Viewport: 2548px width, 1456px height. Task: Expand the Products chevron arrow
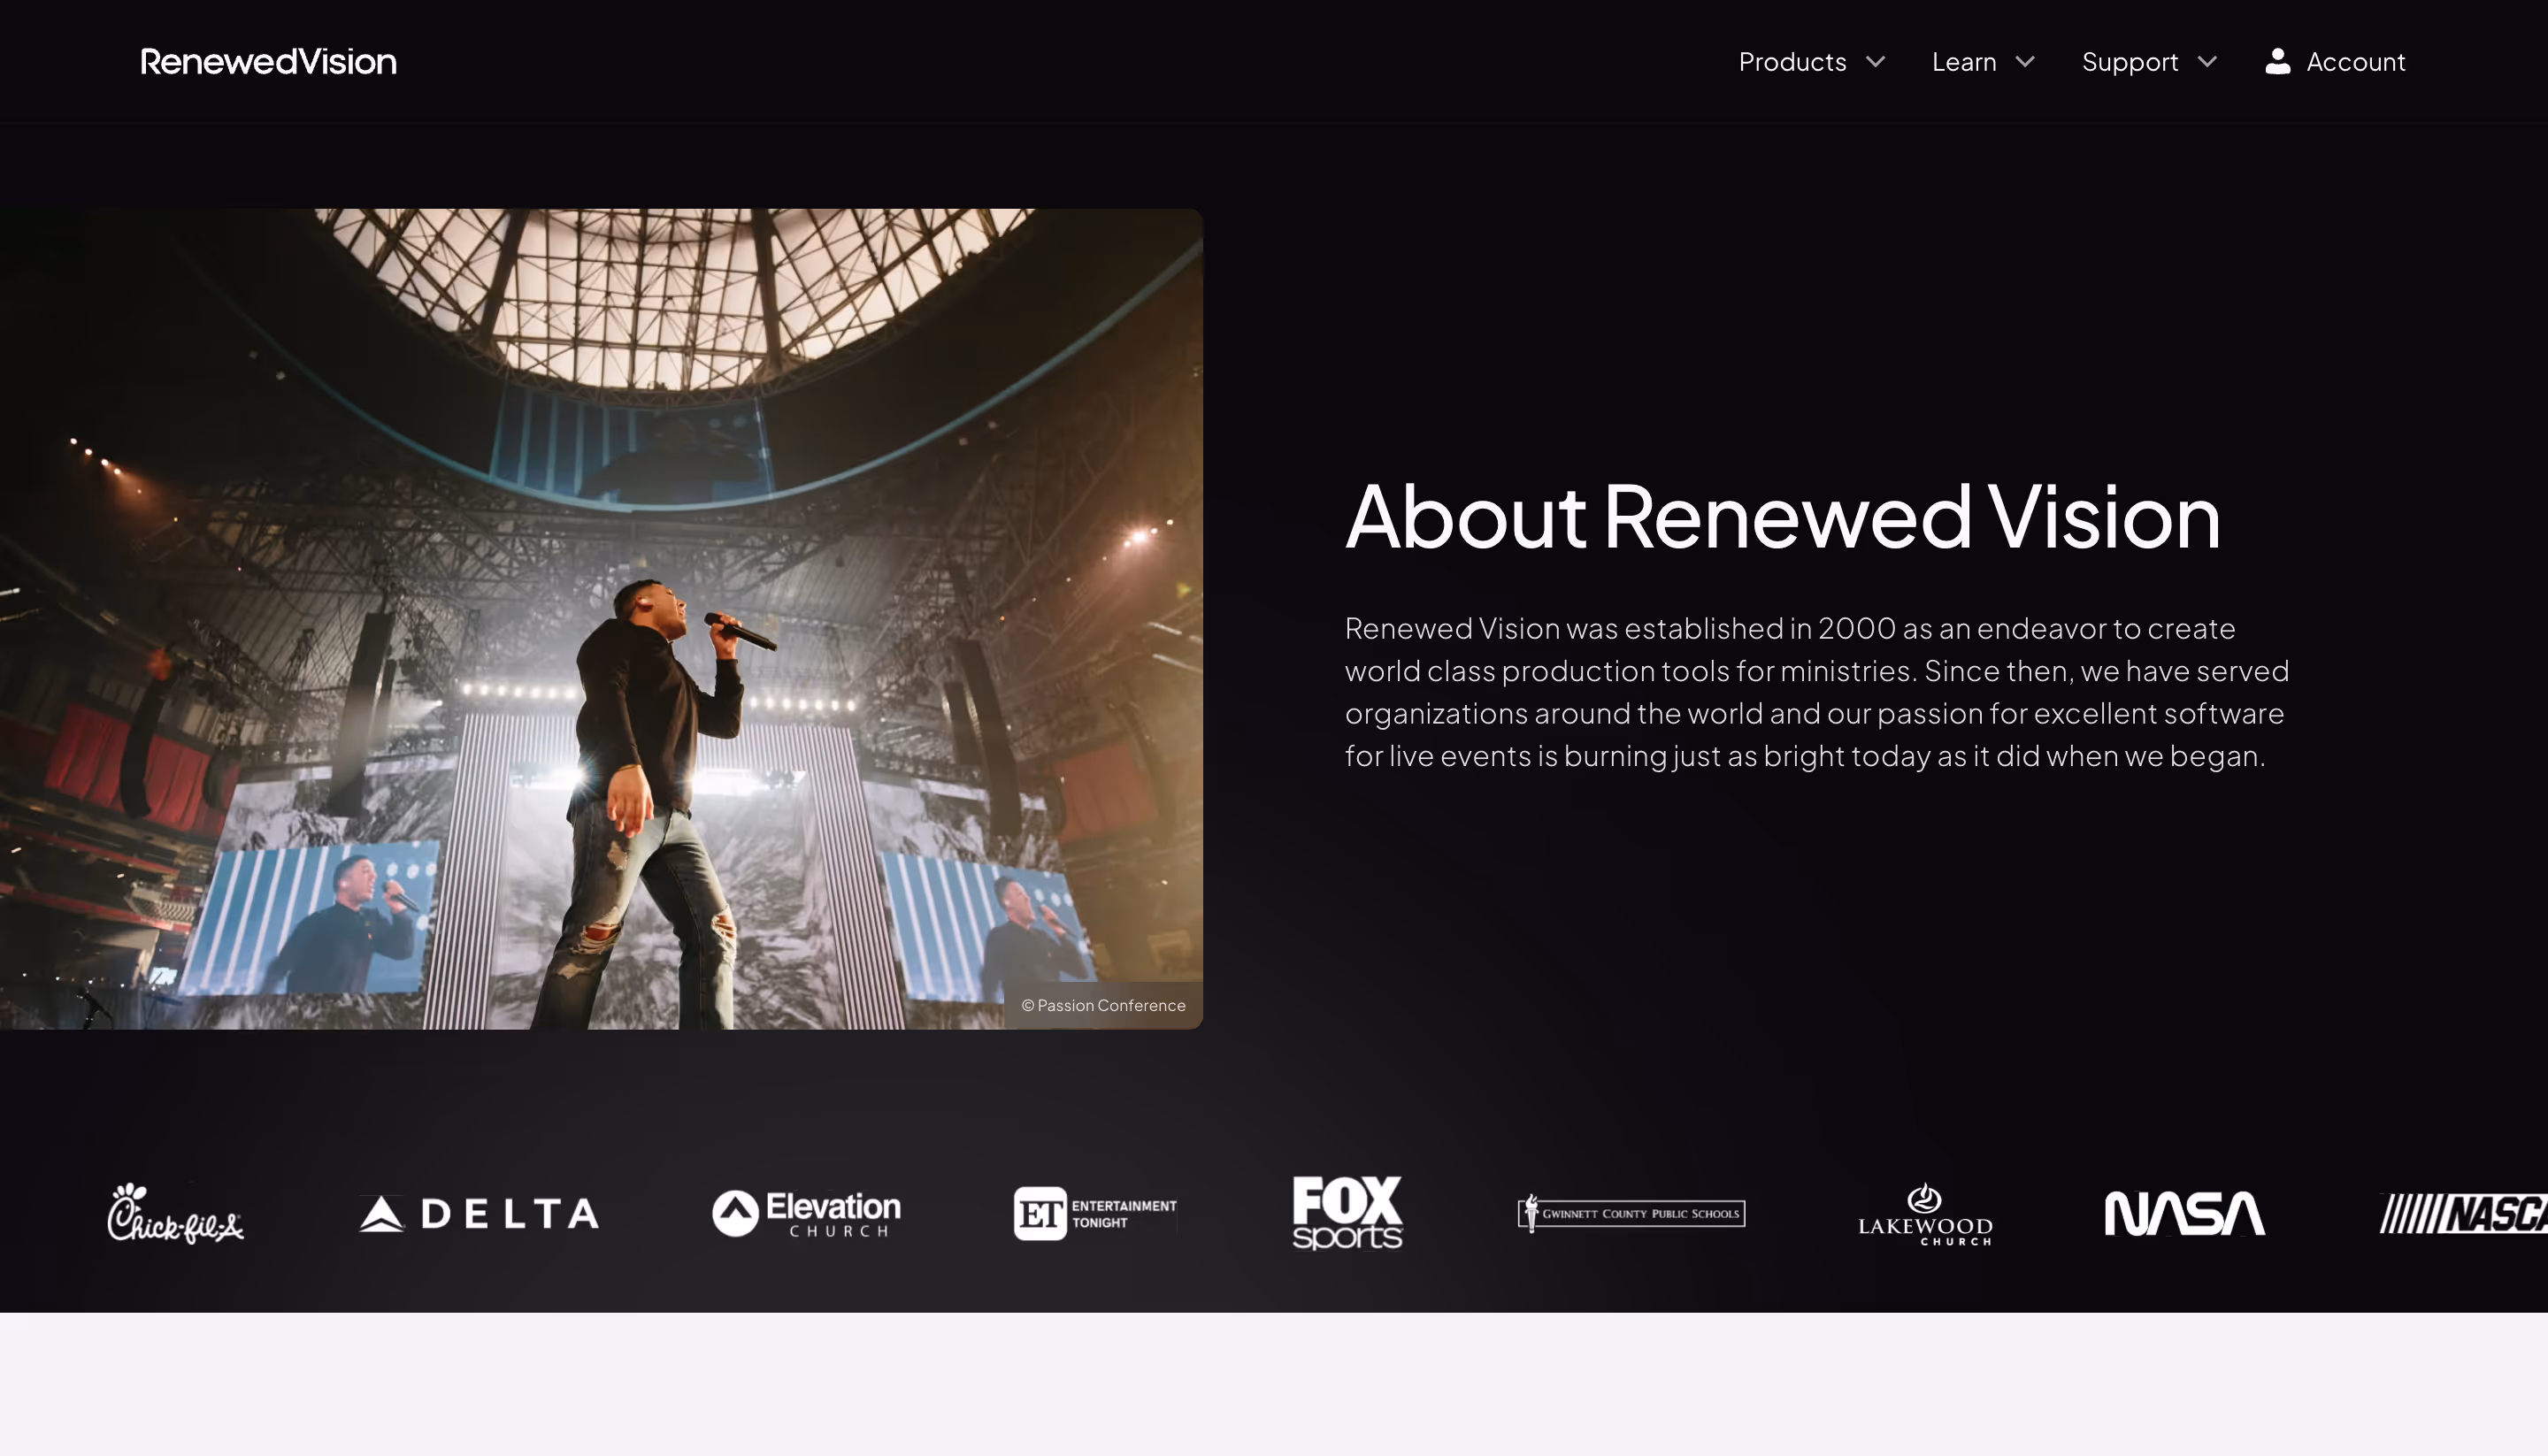1876,62
